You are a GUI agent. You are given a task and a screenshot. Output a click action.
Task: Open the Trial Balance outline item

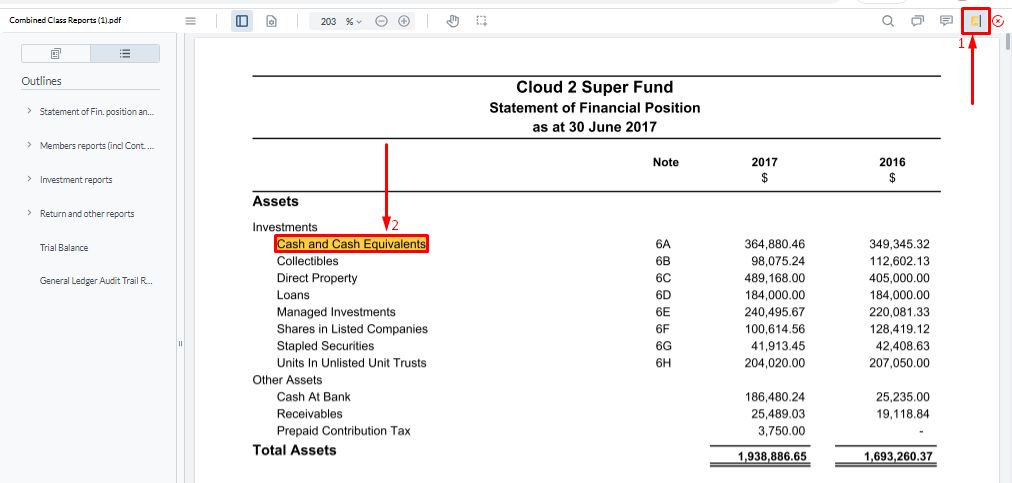click(64, 247)
